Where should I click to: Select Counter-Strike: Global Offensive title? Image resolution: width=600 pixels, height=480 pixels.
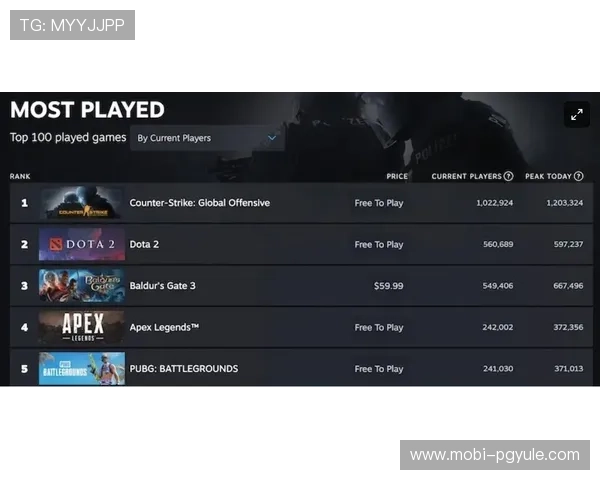click(x=200, y=203)
